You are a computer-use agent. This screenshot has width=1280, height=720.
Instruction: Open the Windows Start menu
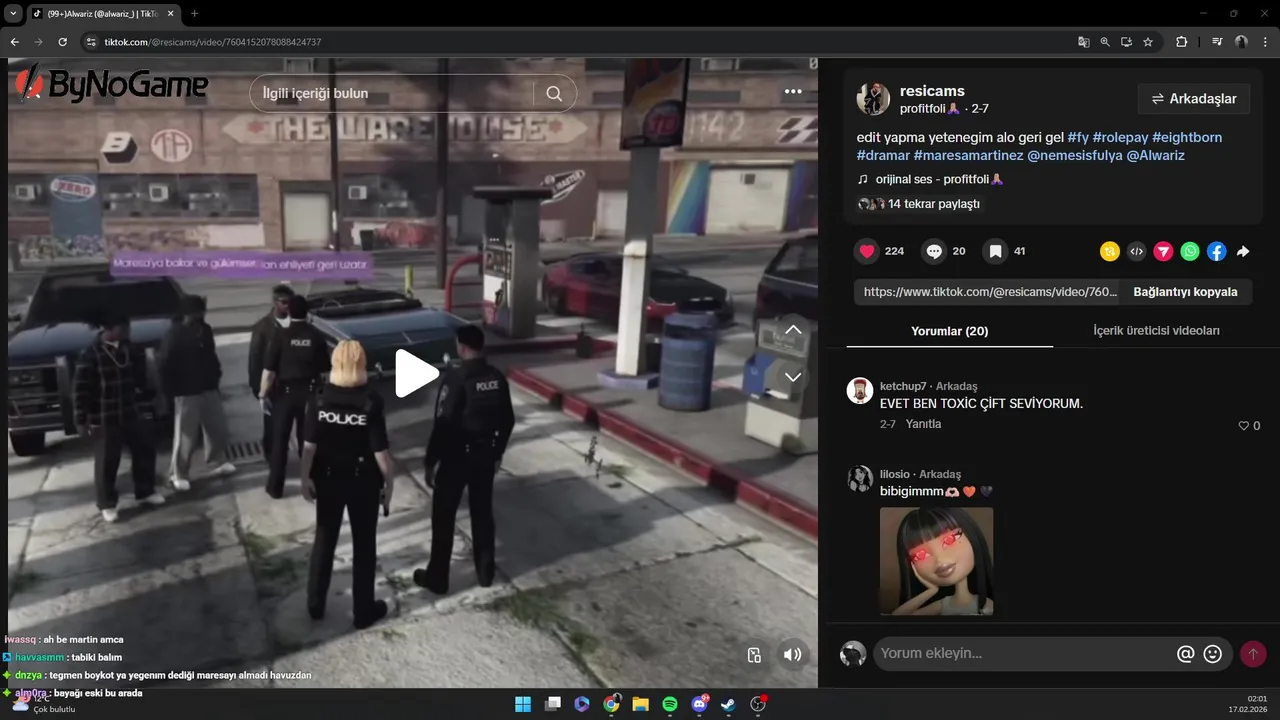522,704
